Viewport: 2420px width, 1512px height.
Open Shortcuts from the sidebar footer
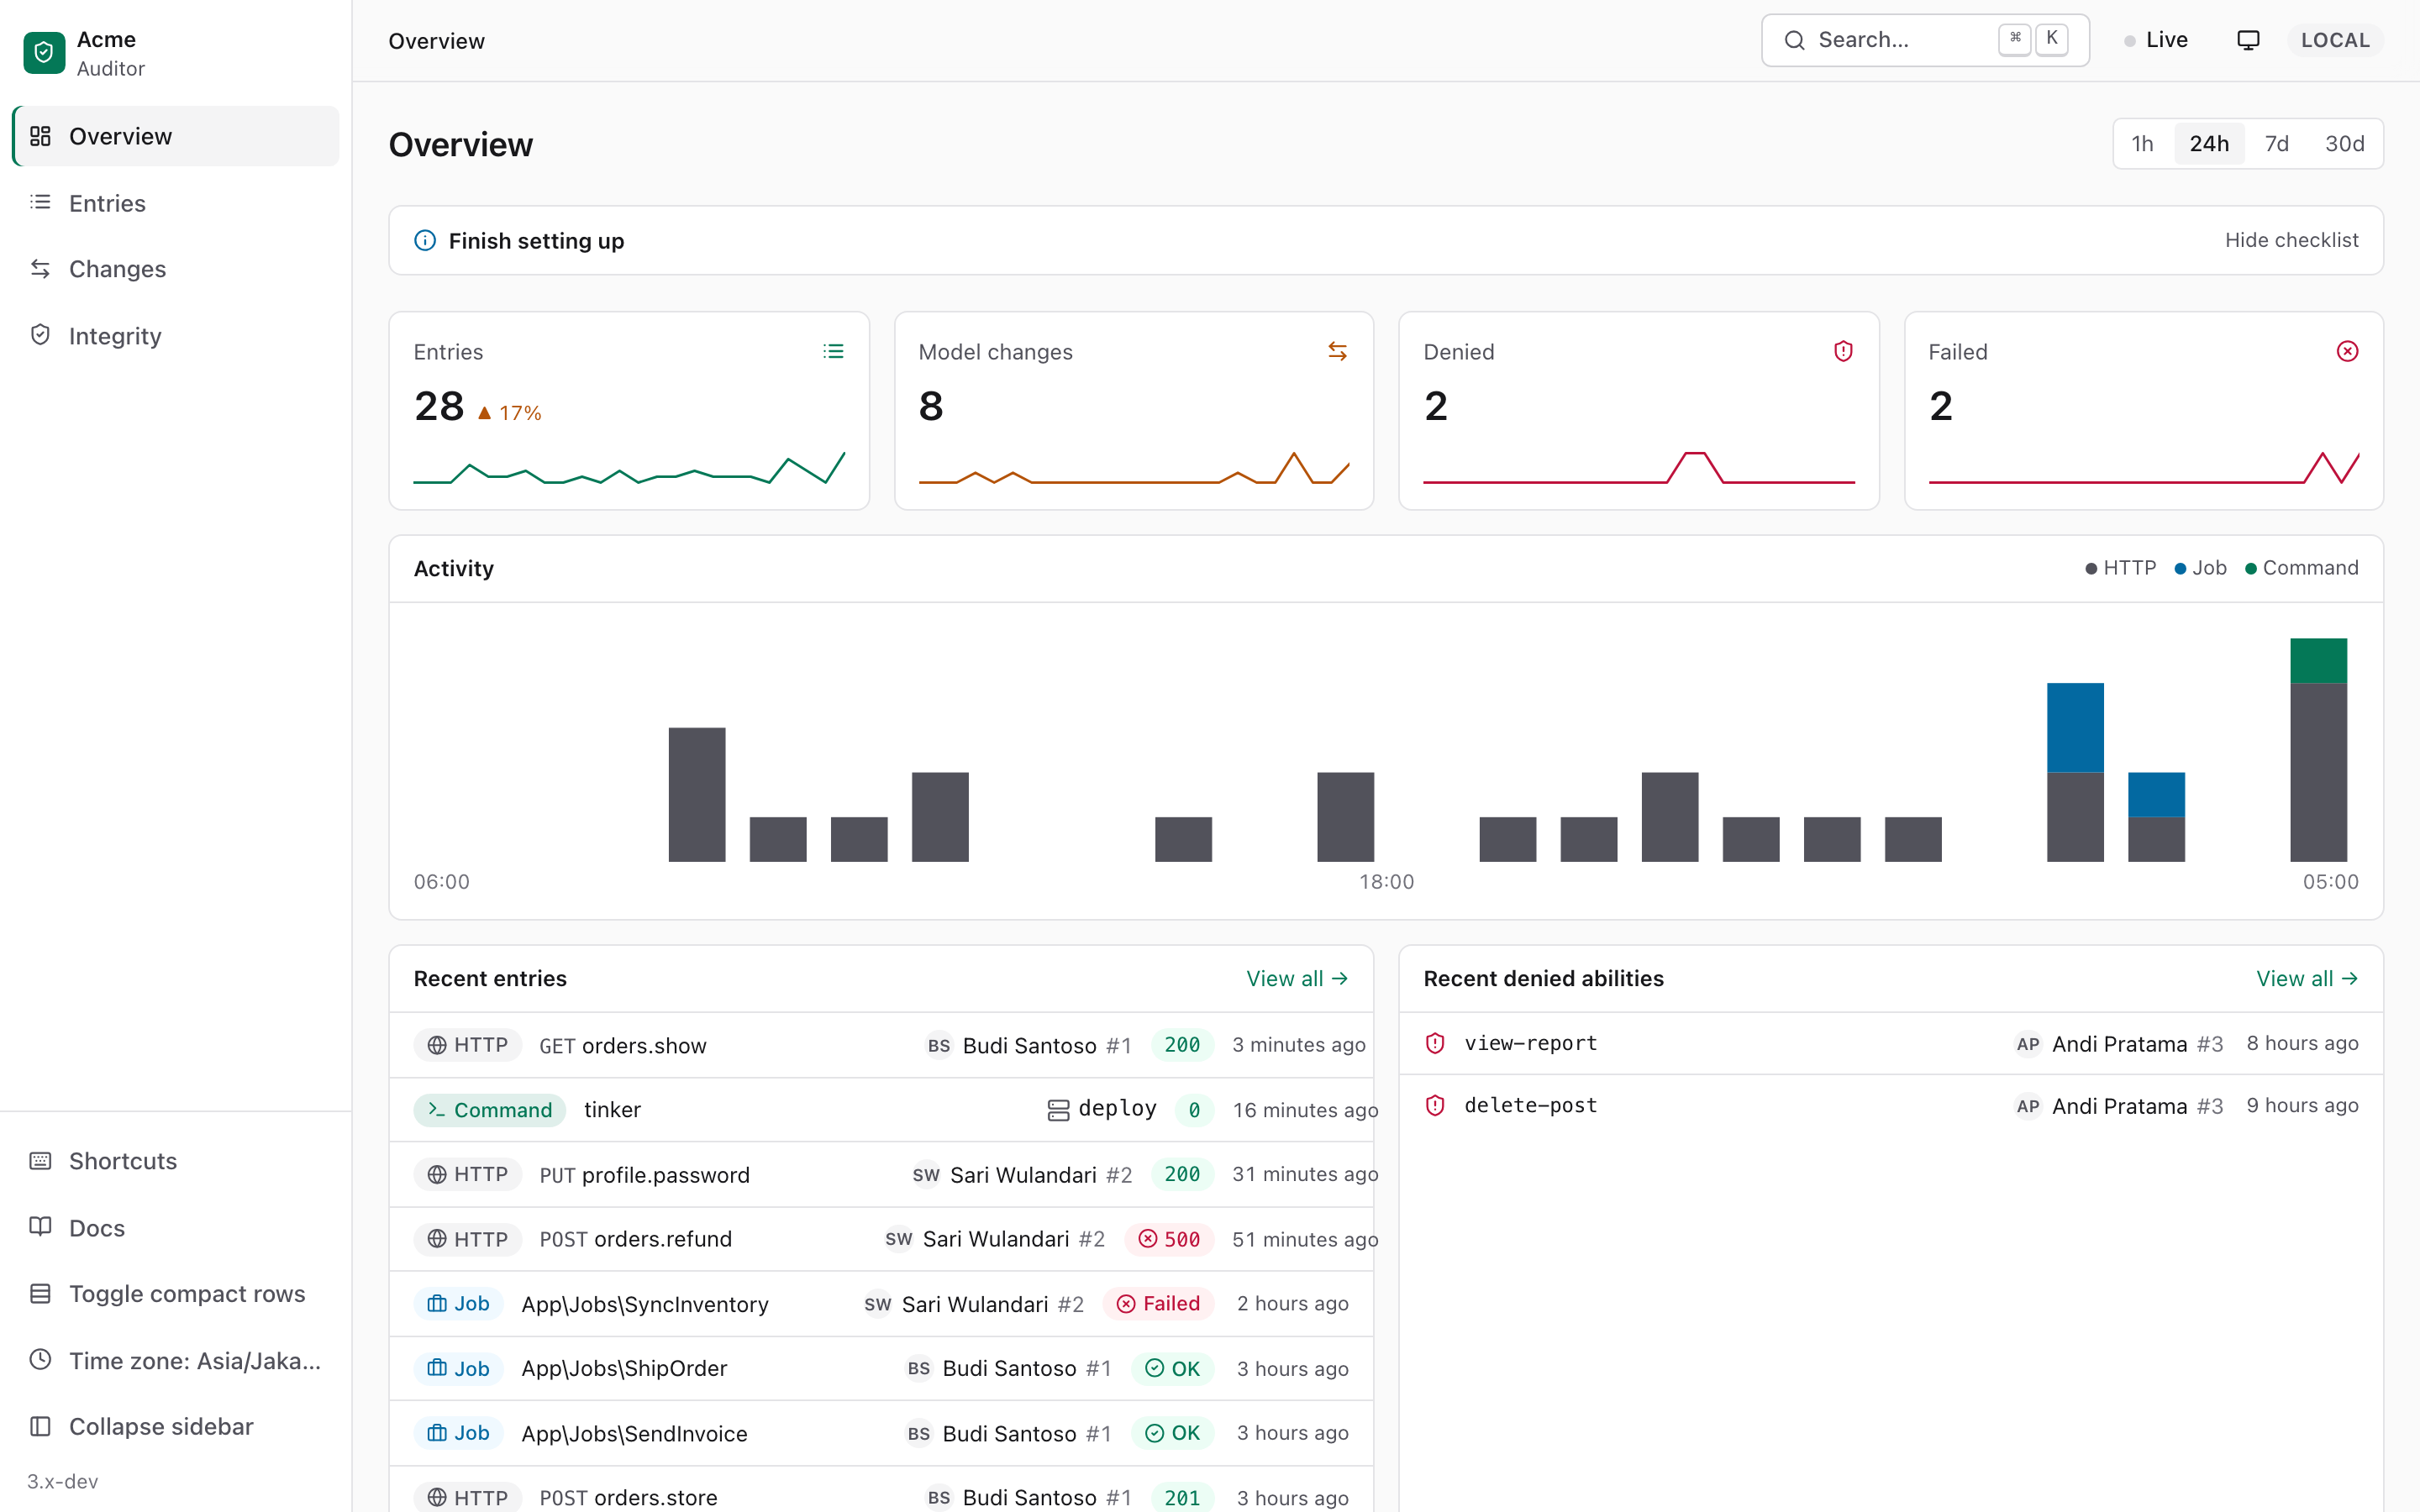point(175,1161)
